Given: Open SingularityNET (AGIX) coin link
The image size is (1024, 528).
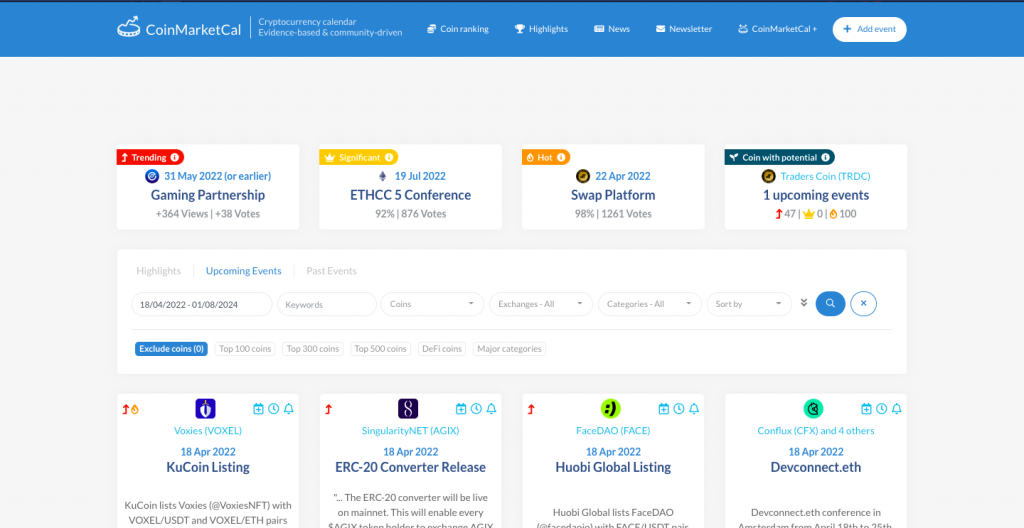Looking at the screenshot, I should click(410, 431).
